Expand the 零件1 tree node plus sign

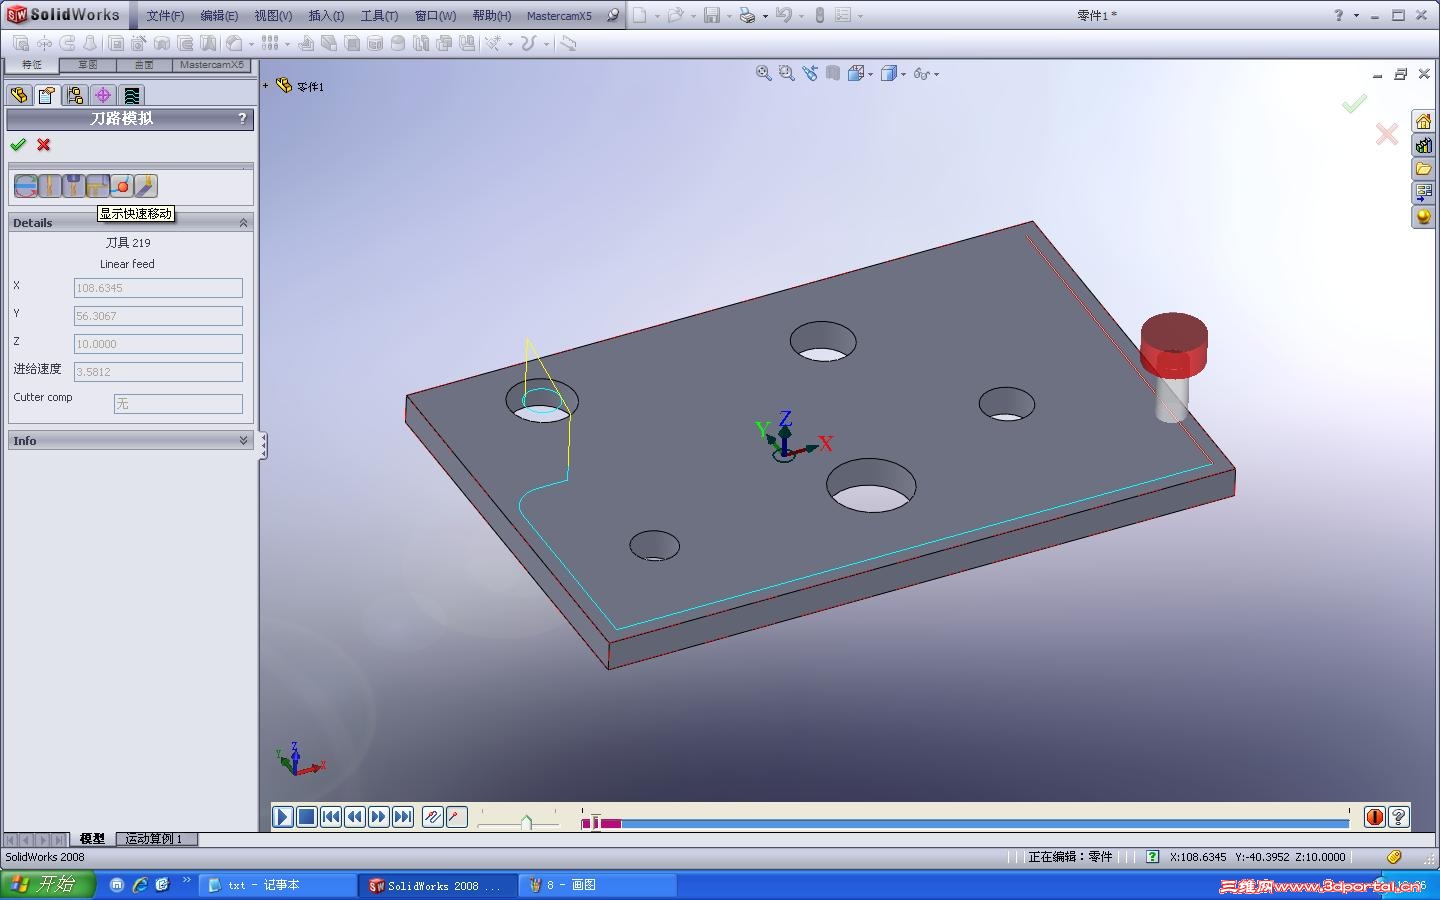pos(266,86)
